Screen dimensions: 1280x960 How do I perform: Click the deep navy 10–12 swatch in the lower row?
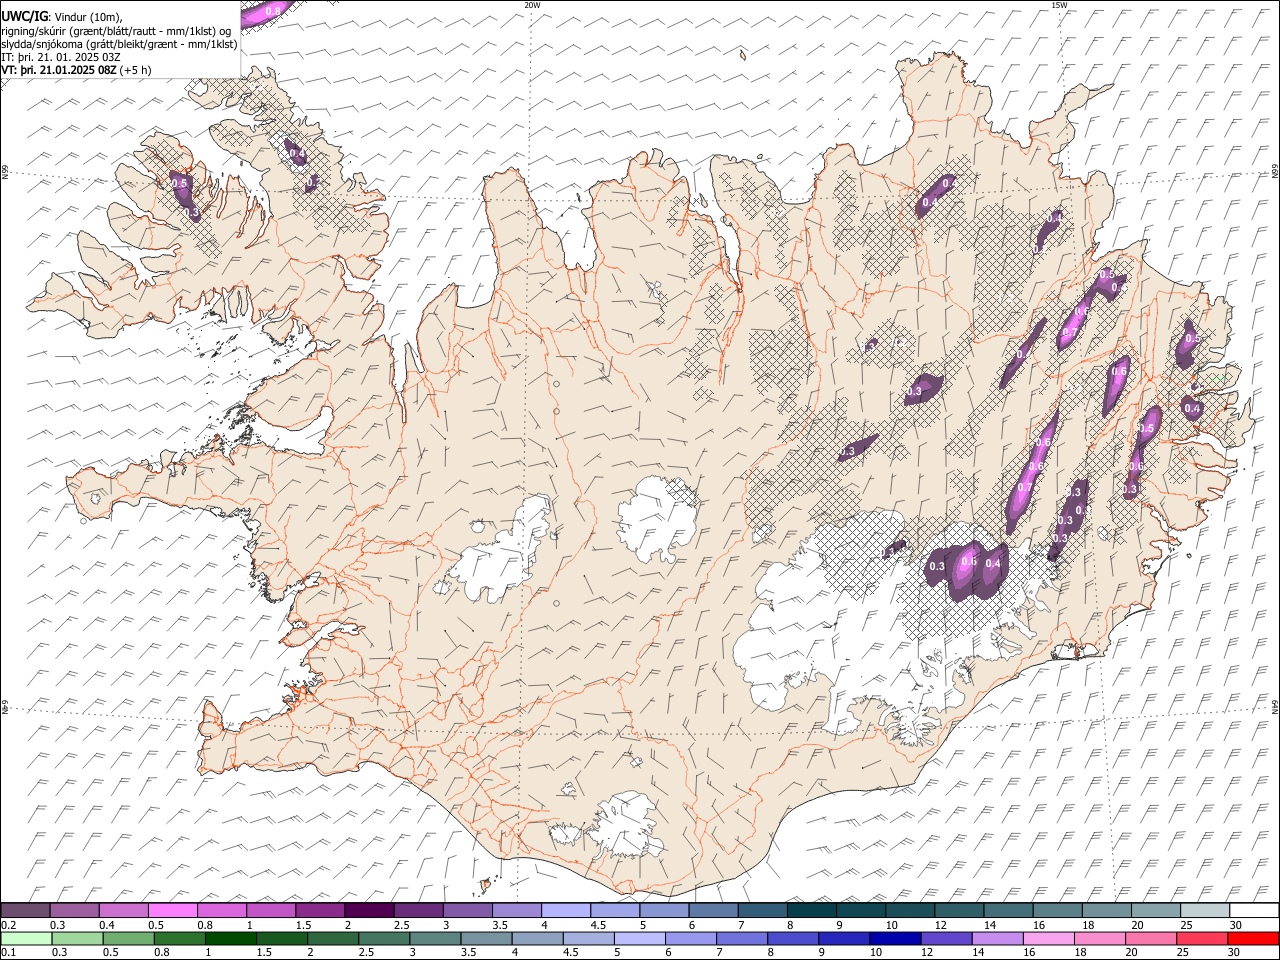click(895, 938)
